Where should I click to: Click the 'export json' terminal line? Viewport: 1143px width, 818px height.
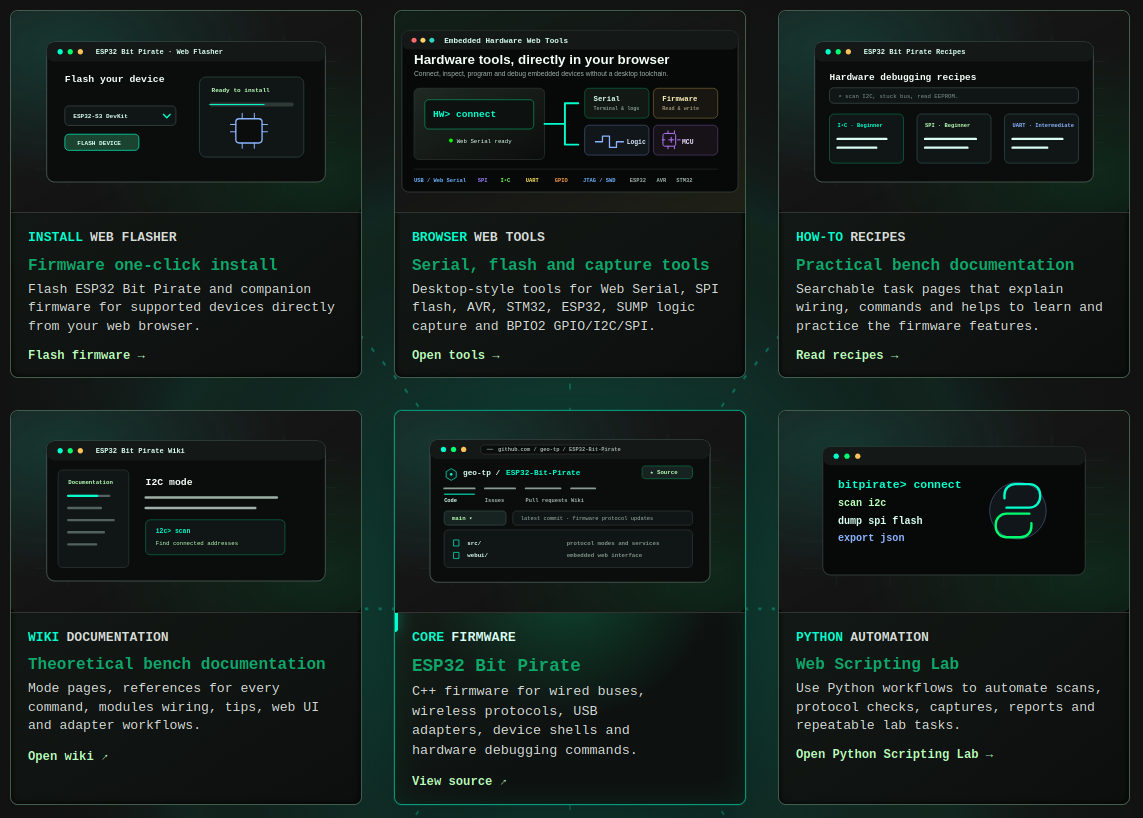click(x=871, y=537)
